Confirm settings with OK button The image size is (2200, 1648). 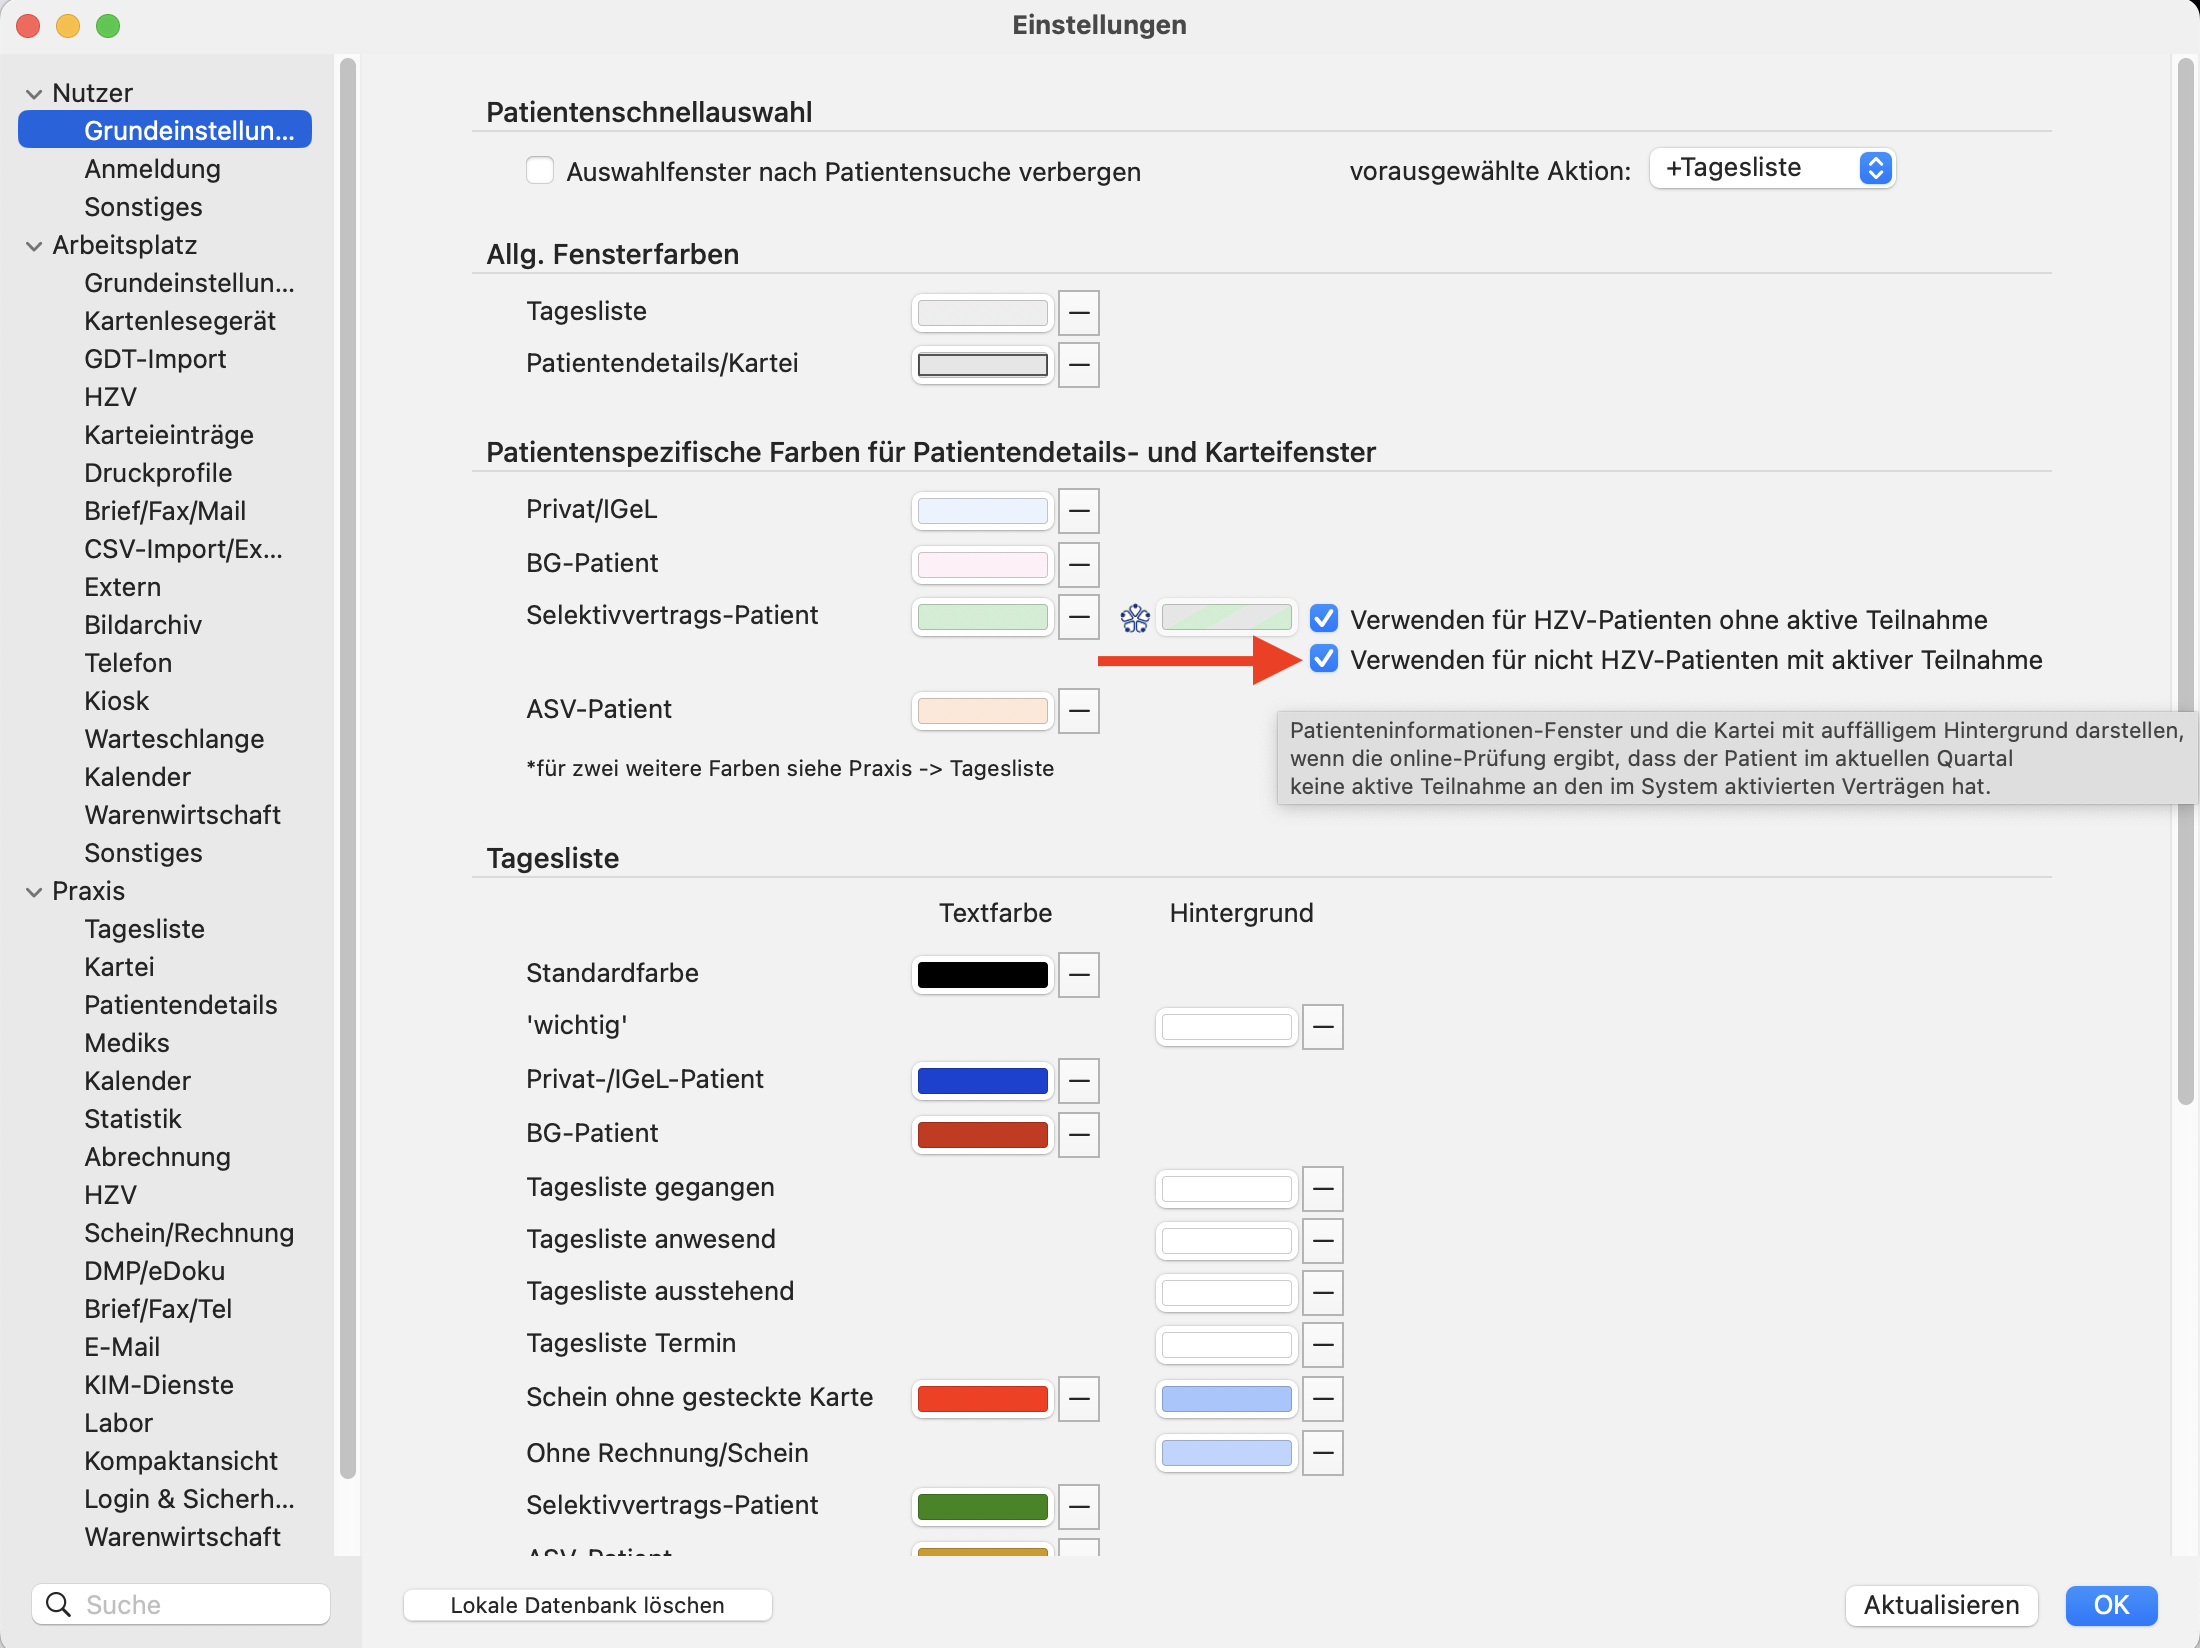(x=2111, y=1605)
